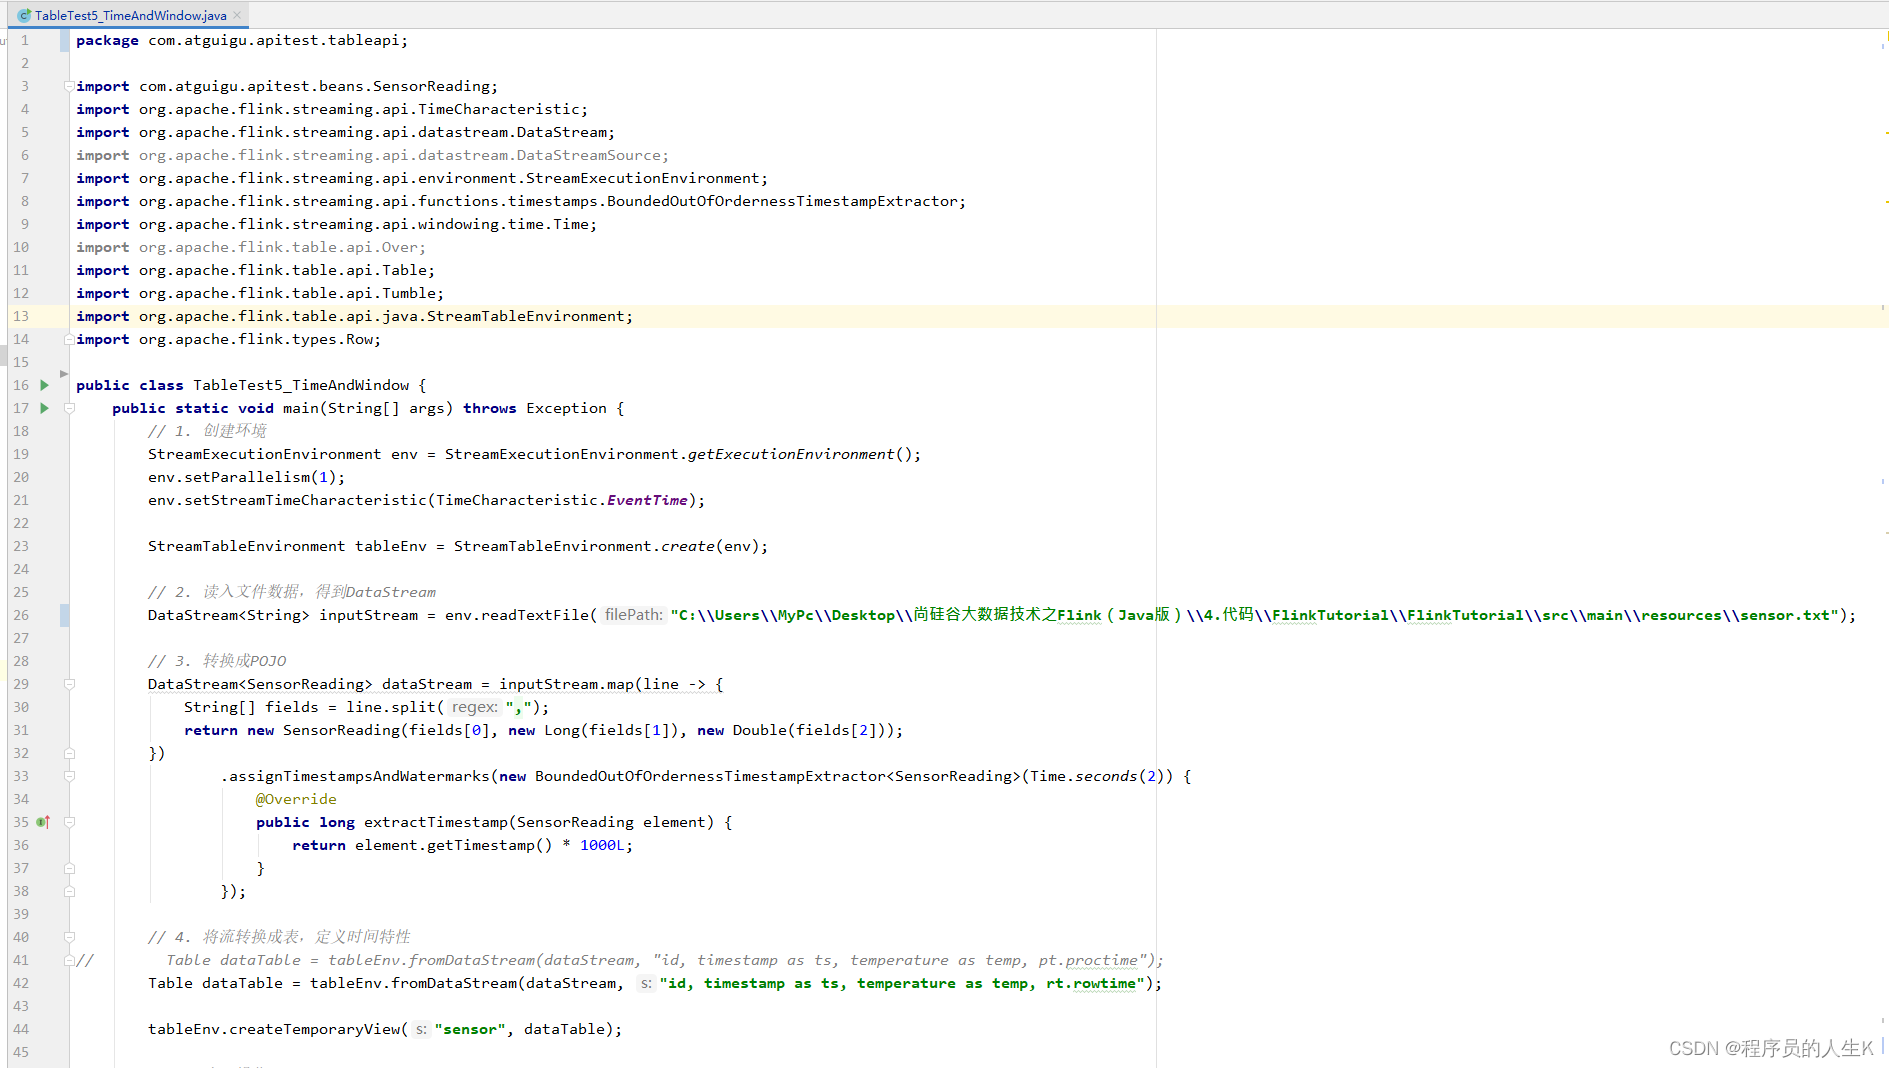The height and width of the screenshot is (1068, 1889).
Task: Select the TableTest5_TimeAndWindow.java editor tab
Action: tap(130, 15)
